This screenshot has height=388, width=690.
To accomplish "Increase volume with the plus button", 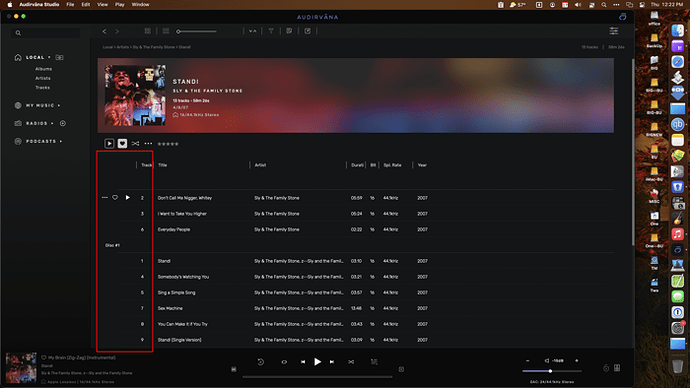I will click(x=576, y=361).
